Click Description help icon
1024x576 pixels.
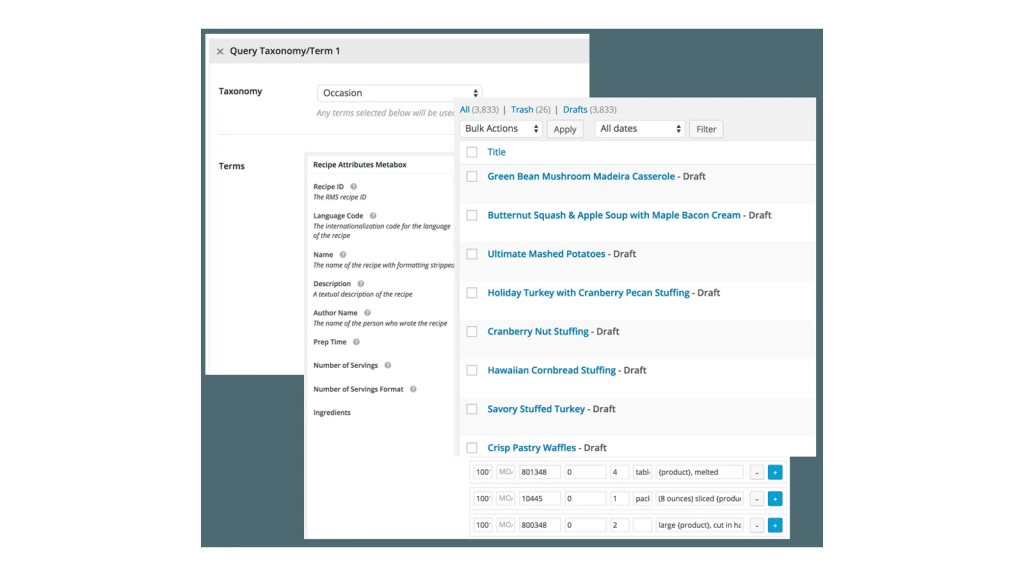(x=360, y=284)
